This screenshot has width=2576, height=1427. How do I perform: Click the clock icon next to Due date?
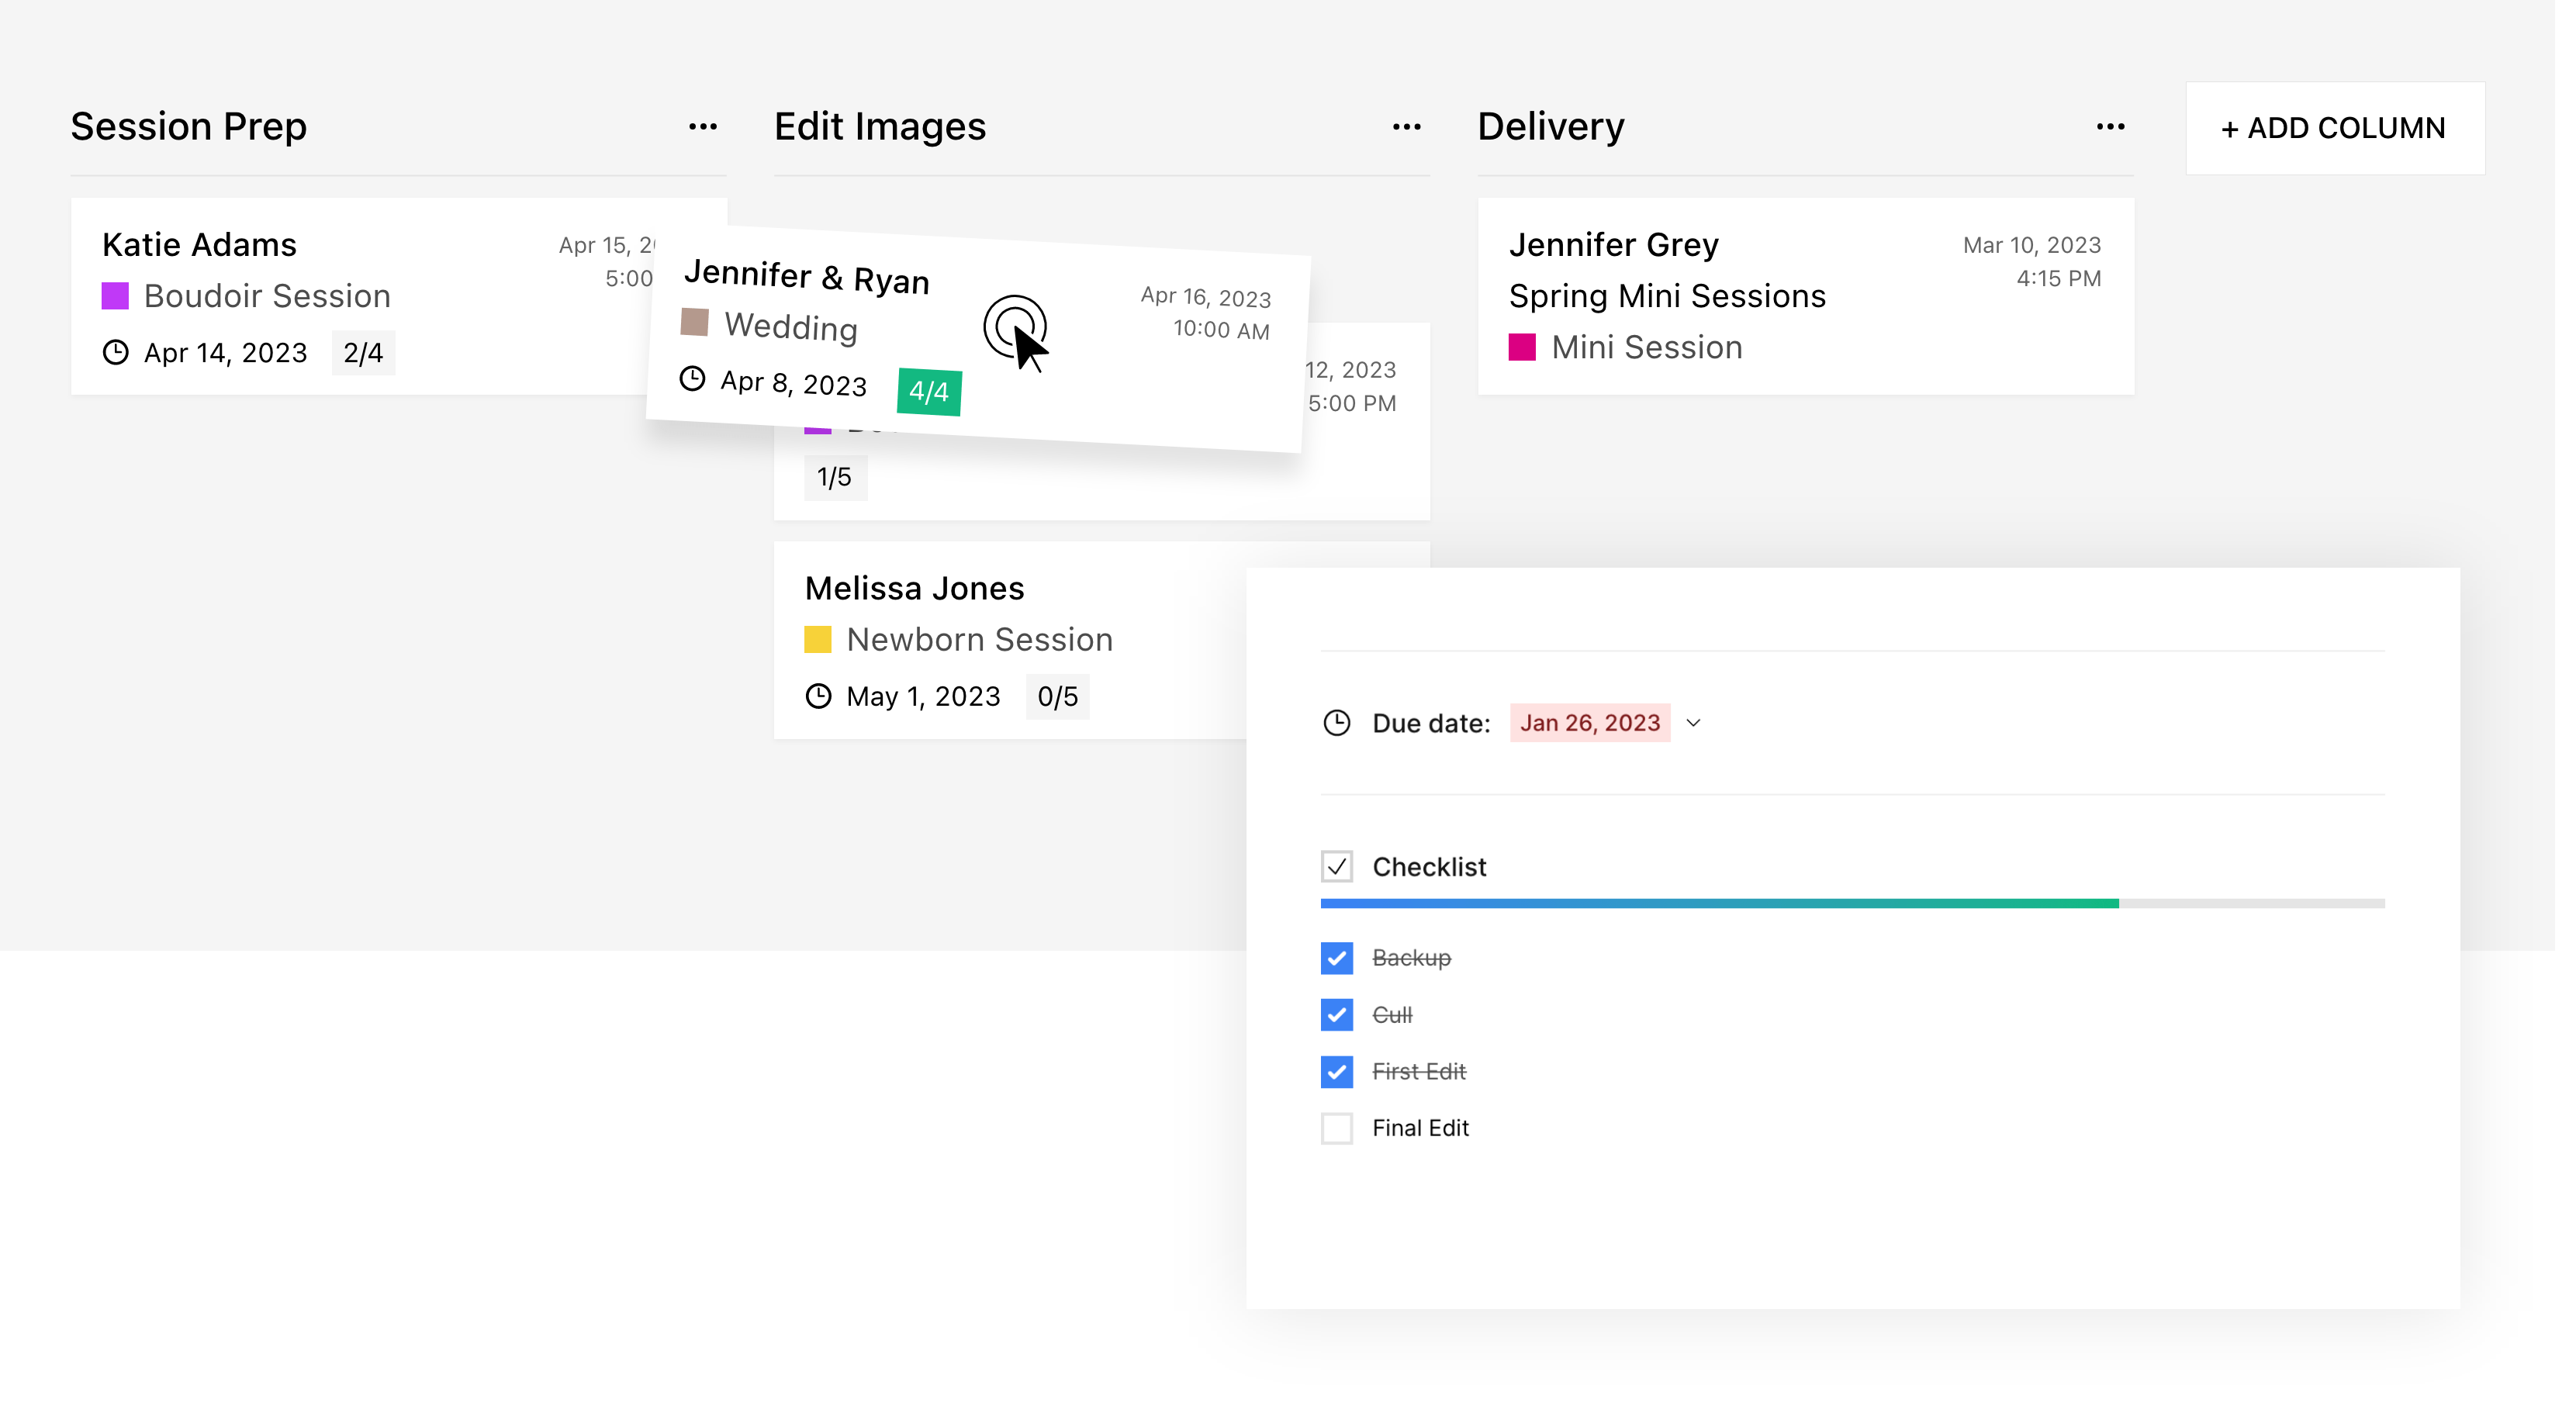(x=1347, y=728)
